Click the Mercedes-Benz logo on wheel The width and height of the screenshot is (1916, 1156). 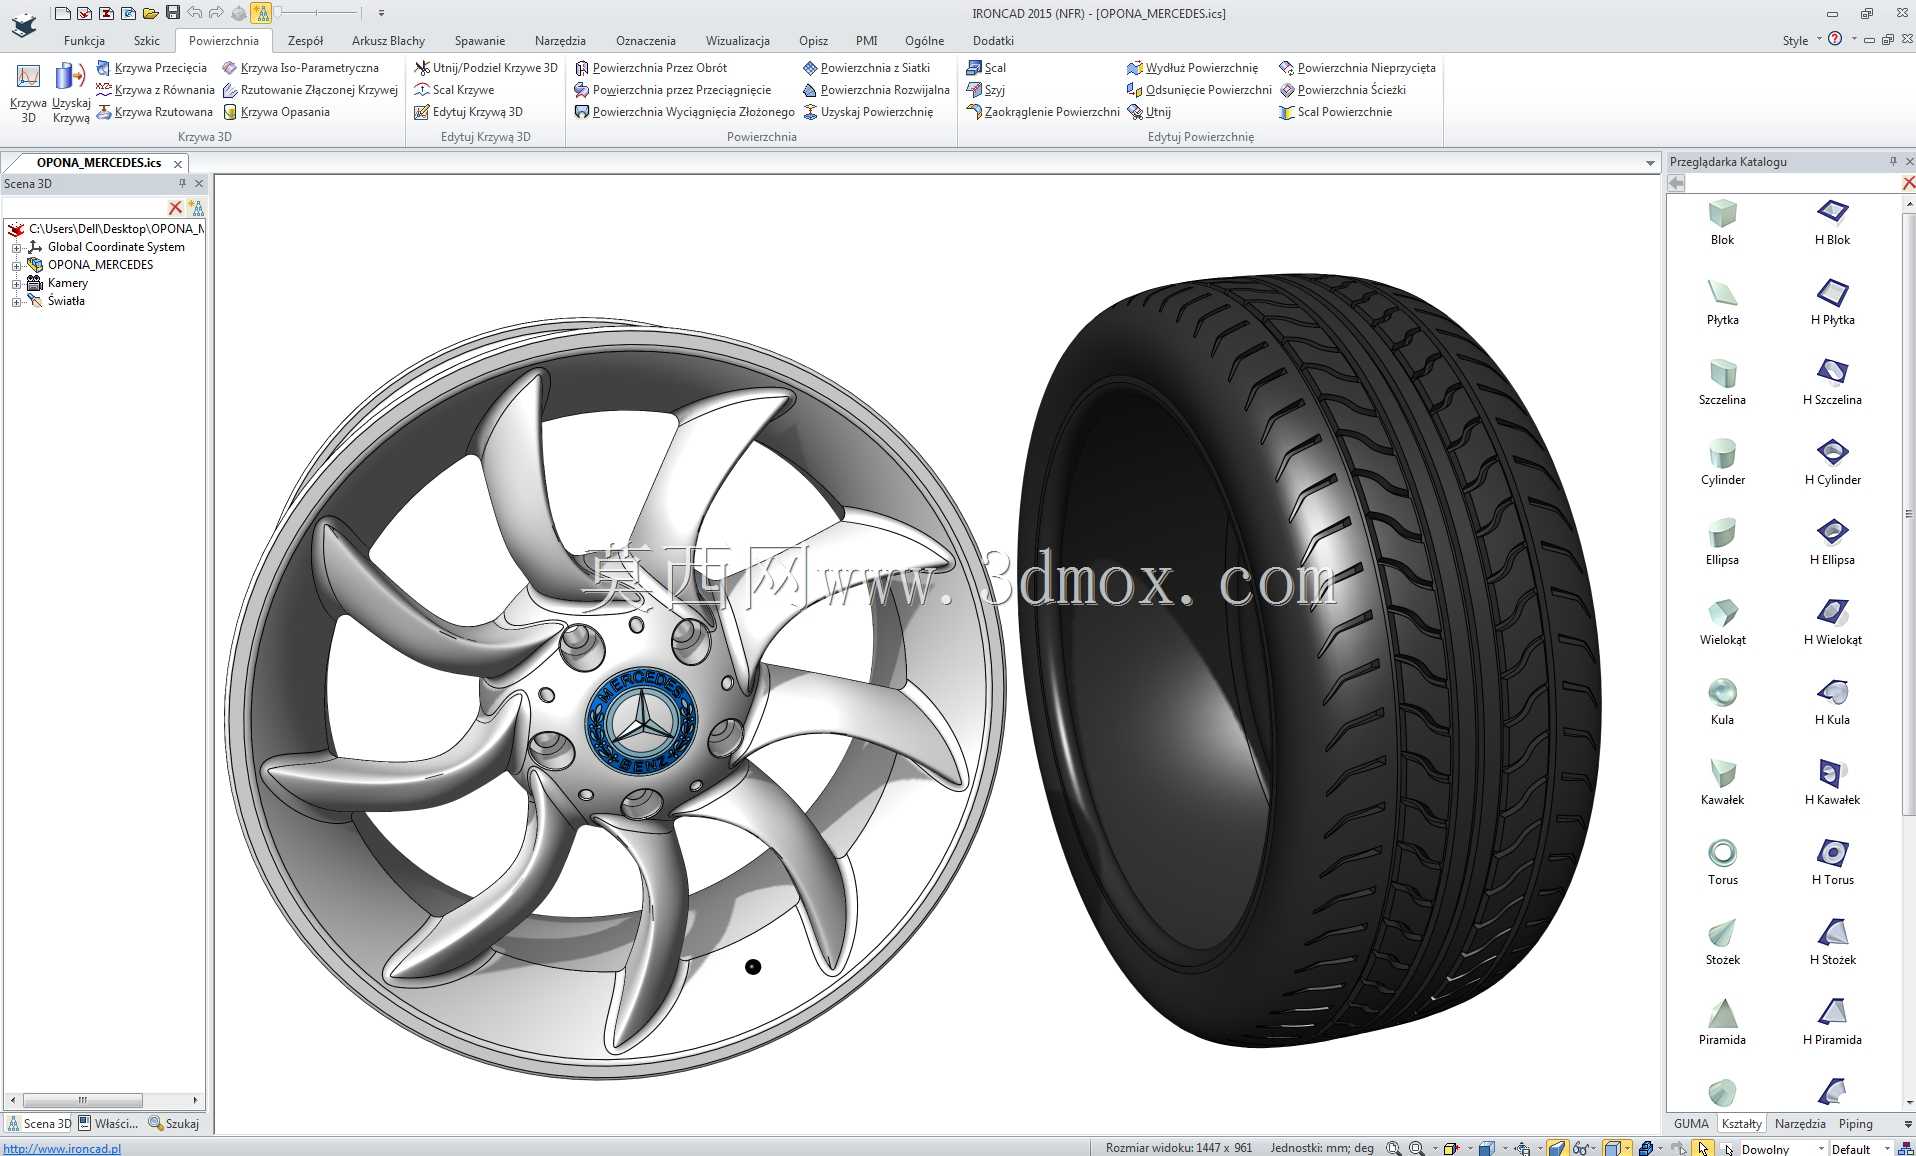pyautogui.click(x=640, y=721)
